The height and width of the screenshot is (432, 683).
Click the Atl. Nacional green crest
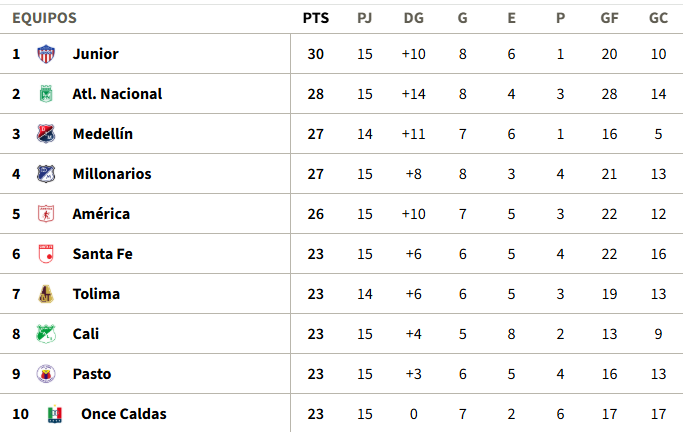[46, 94]
